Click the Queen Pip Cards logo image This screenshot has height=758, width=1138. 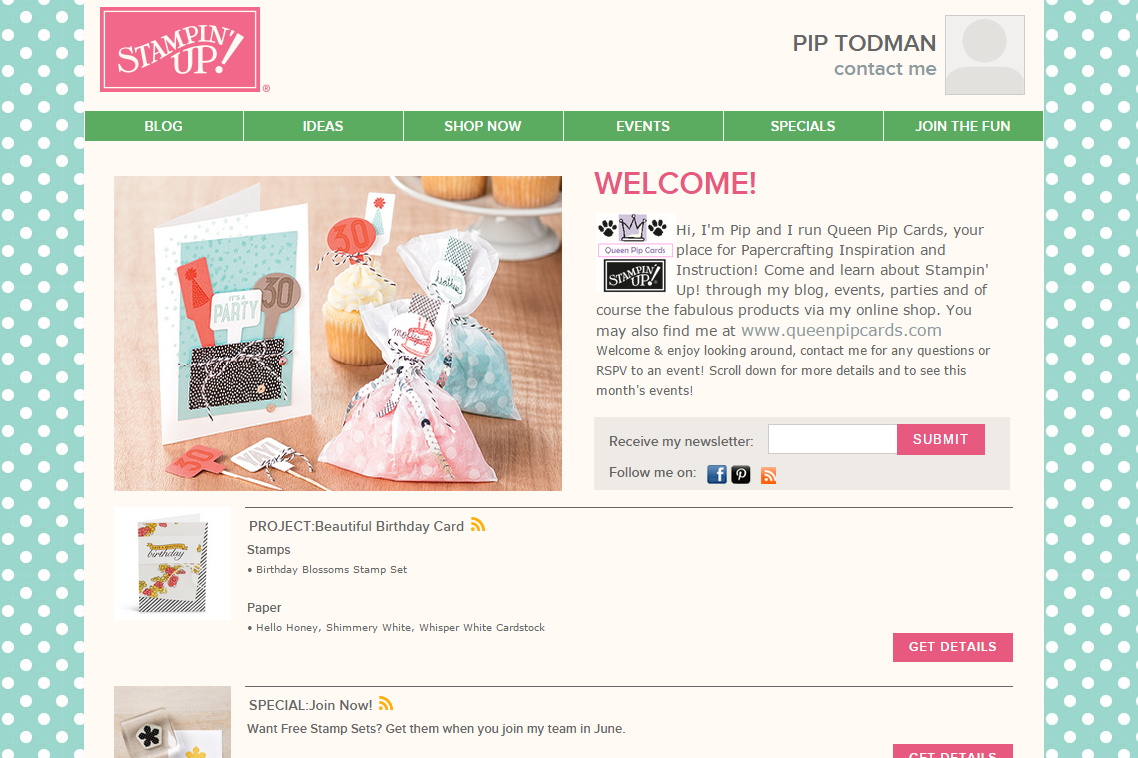(x=635, y=253)
